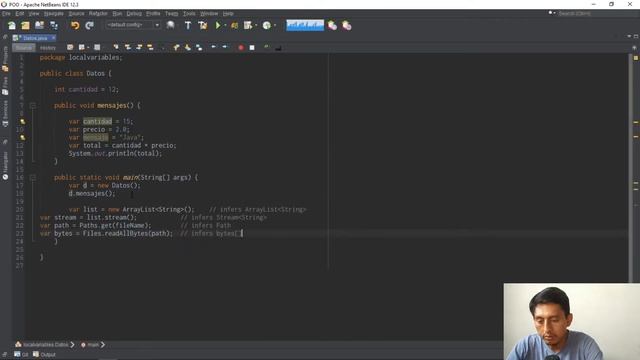Open the Services side panel tab
Image resolution: width=640 pixels, height=360 pixels.
(5, 113)
